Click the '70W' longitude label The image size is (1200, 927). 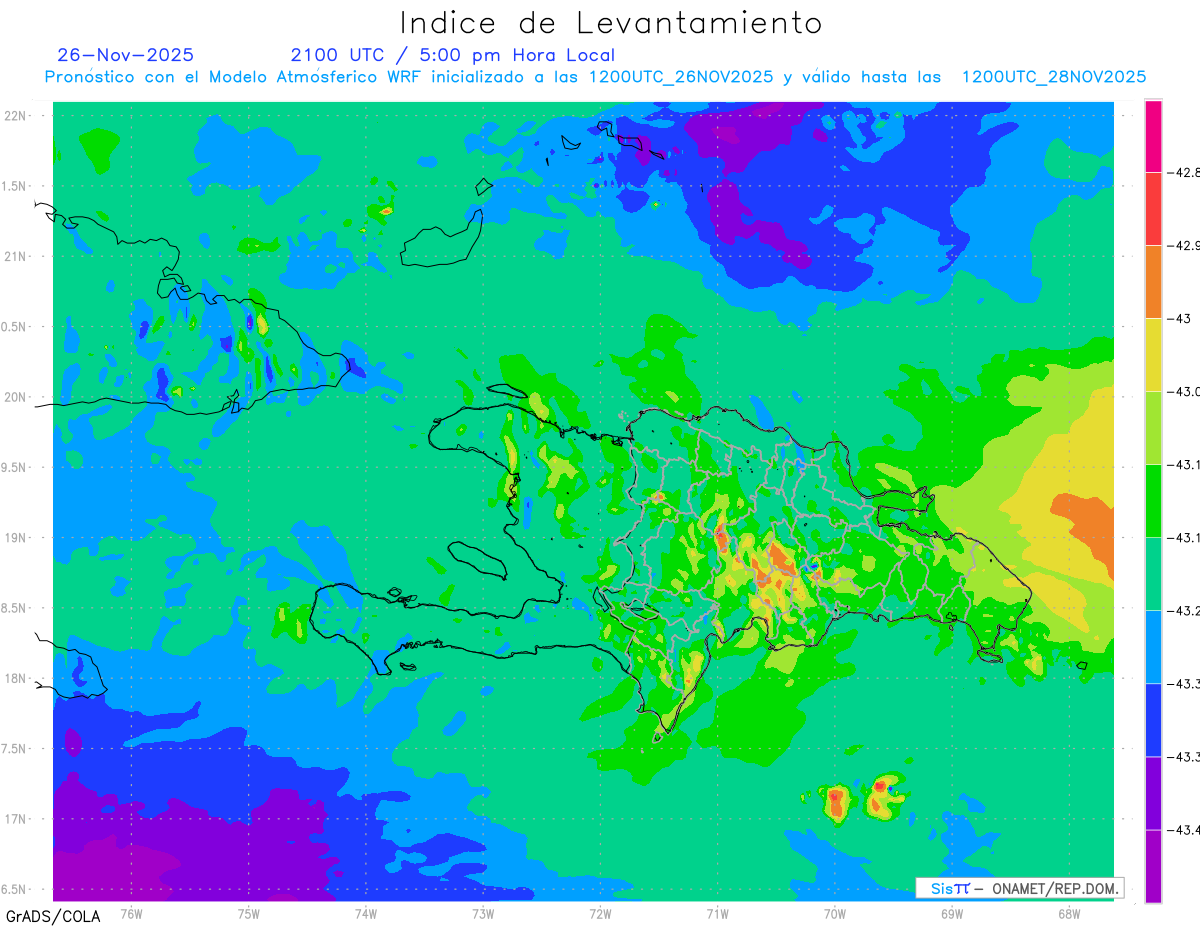(x=834, y=912)
